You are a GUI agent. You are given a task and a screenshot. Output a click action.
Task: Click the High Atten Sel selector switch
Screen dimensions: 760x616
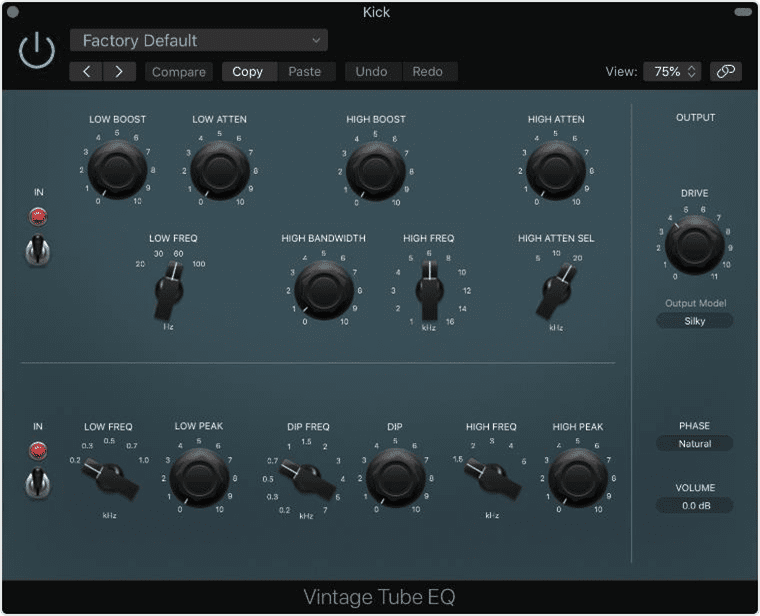pyautogui.click(x=556, y=291)
